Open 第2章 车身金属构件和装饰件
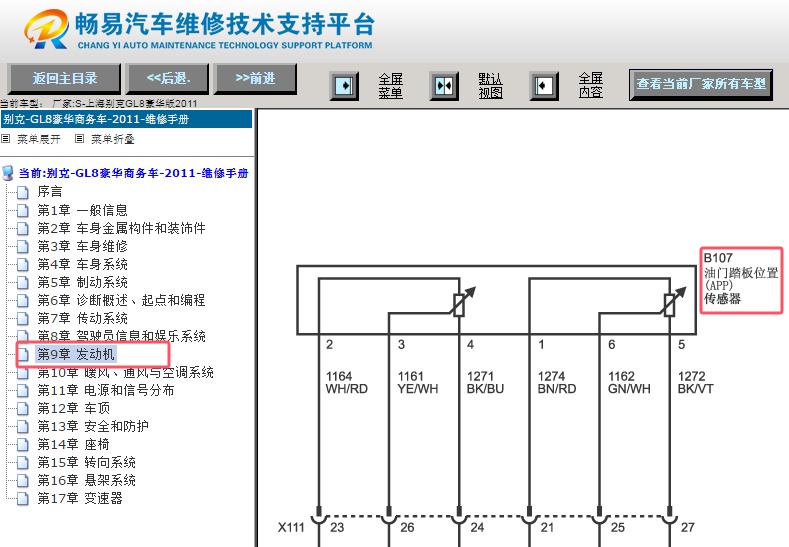The image size is (789, 547). click(121, 228)
